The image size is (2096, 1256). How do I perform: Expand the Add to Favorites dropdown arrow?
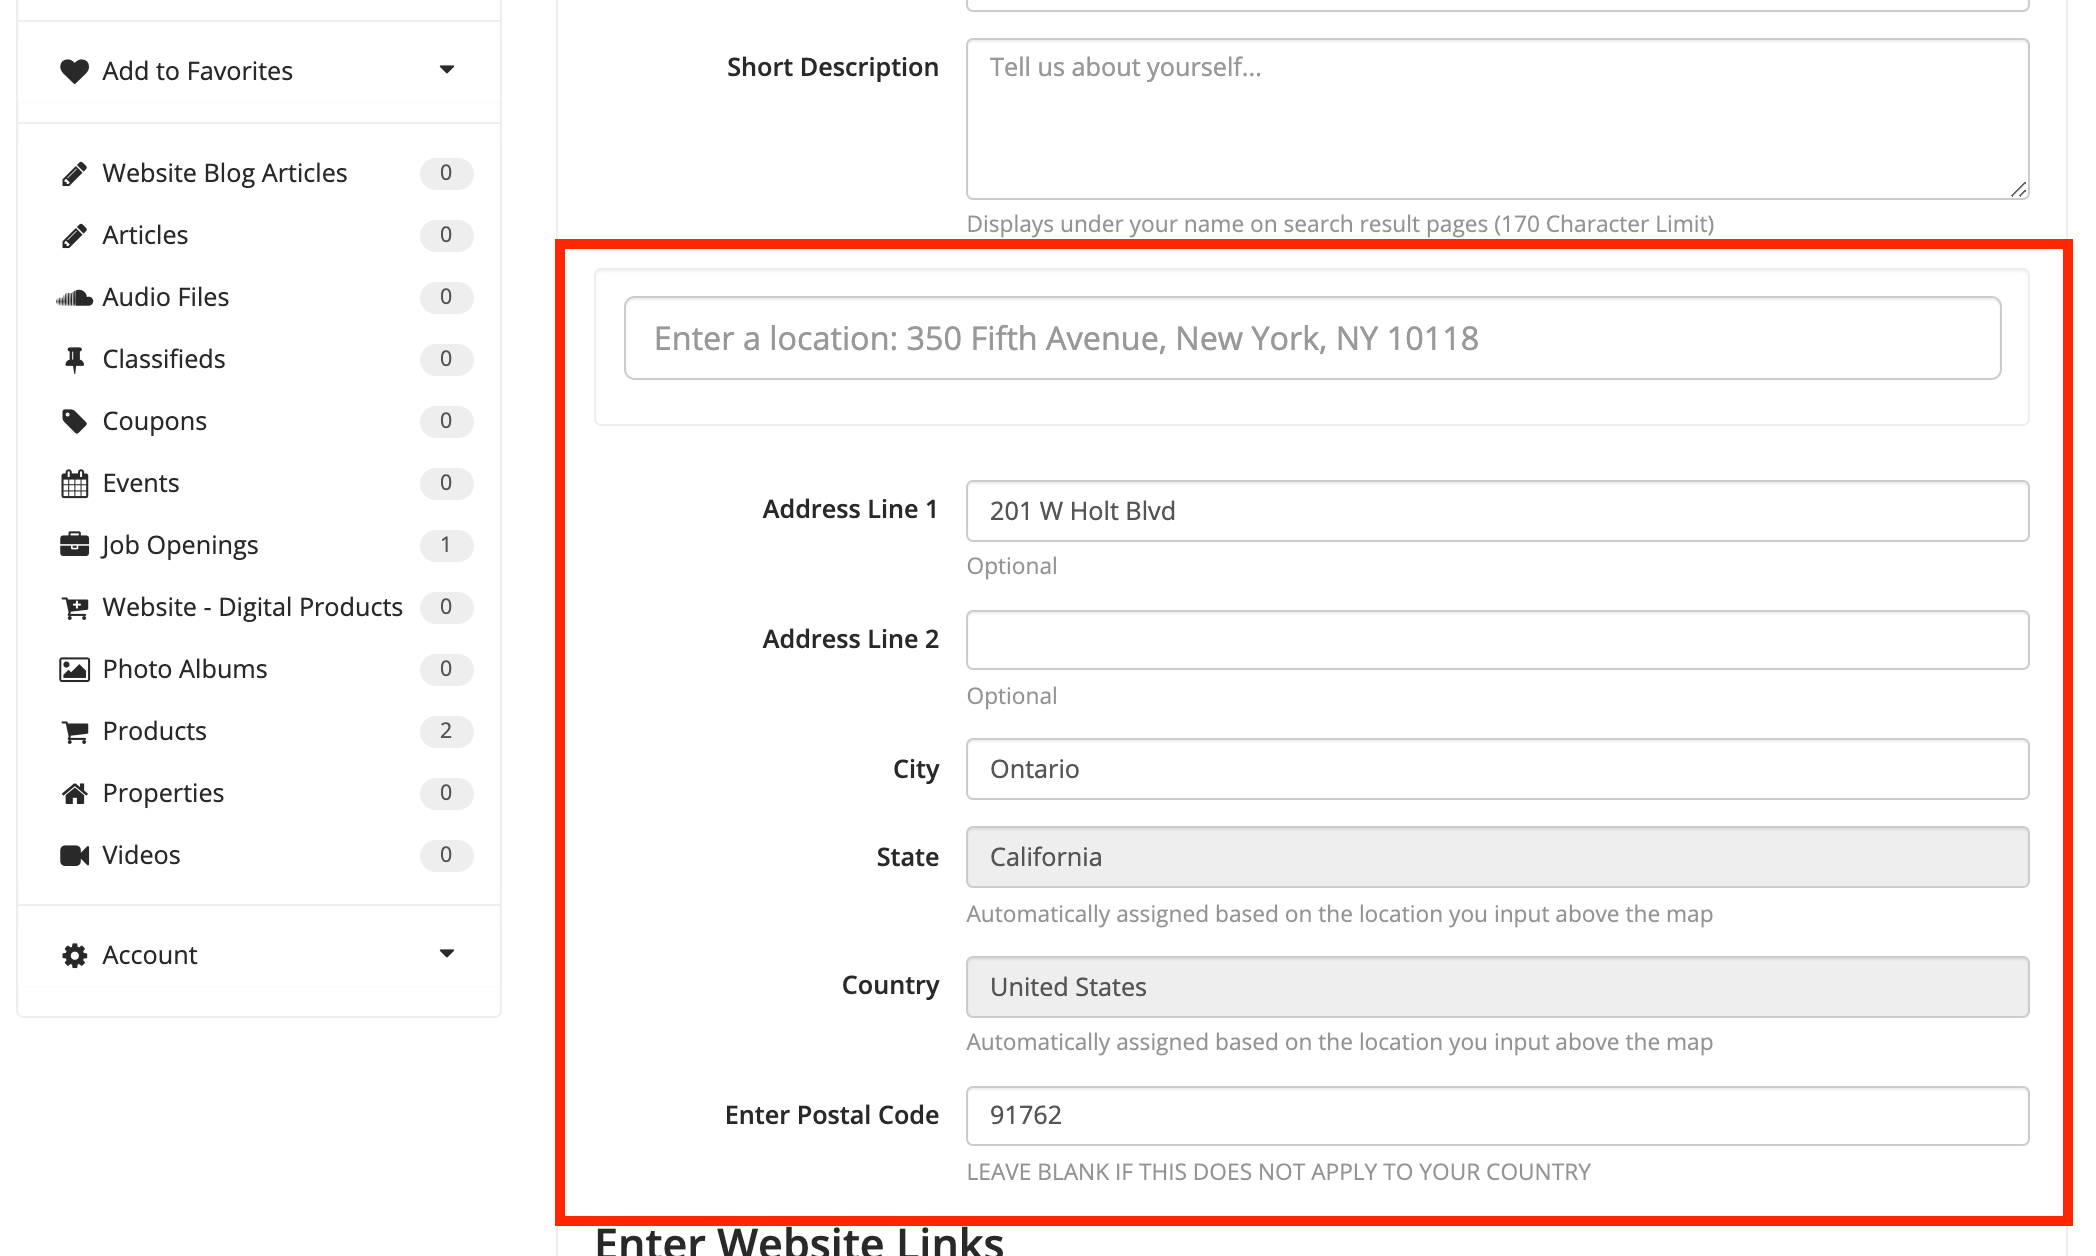447,69
